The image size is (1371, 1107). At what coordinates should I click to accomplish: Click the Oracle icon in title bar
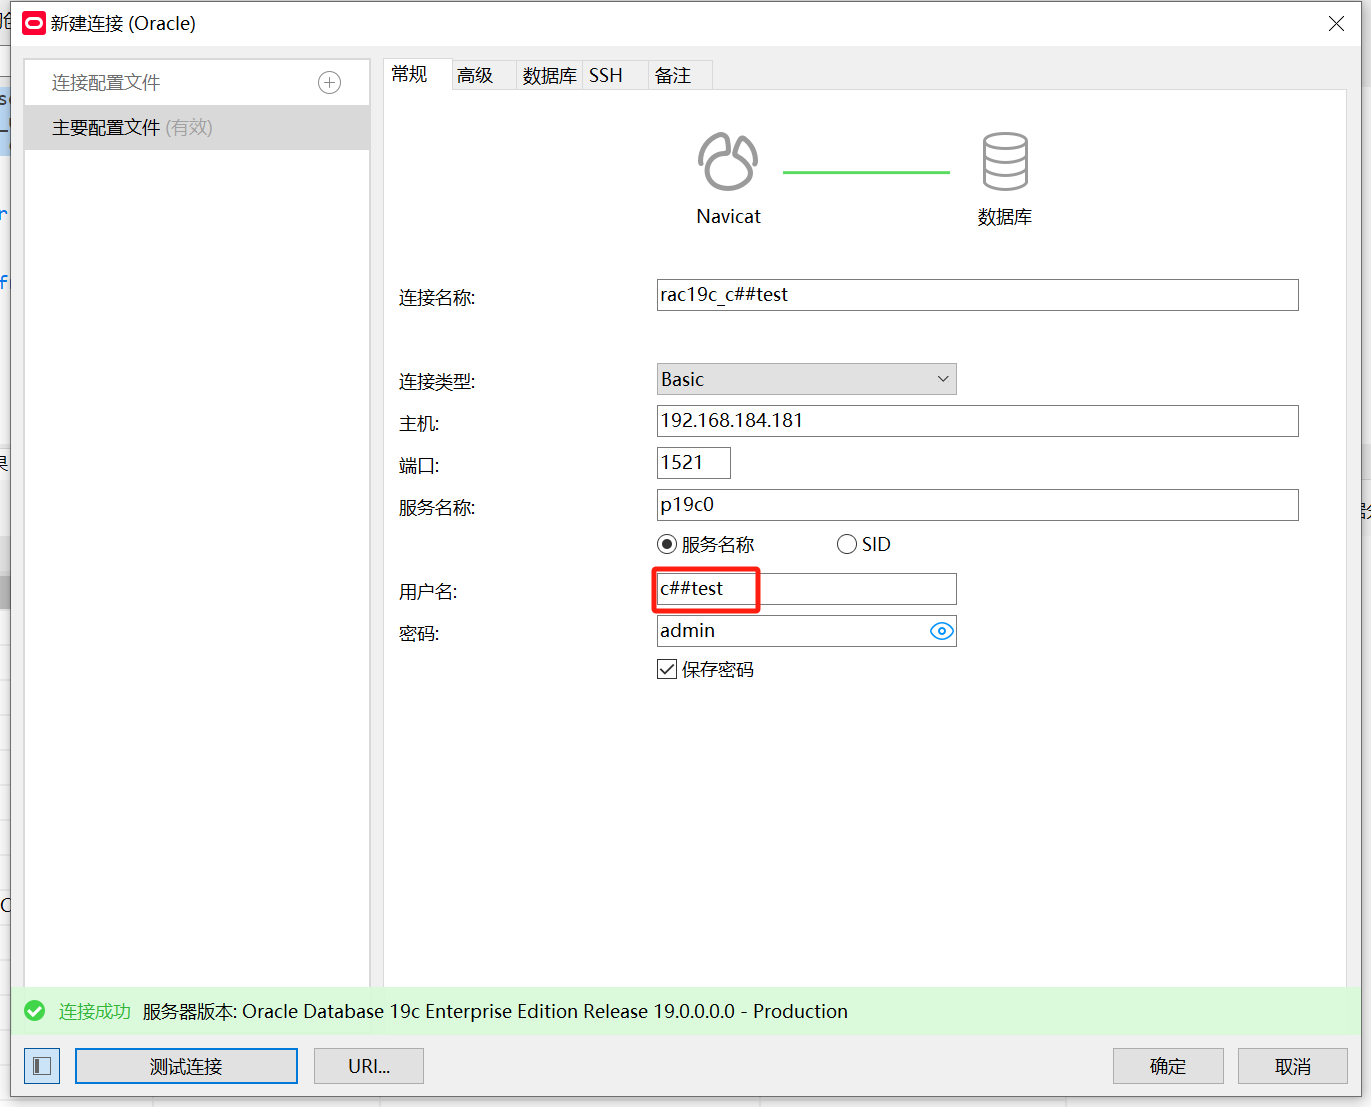(34, 23)
